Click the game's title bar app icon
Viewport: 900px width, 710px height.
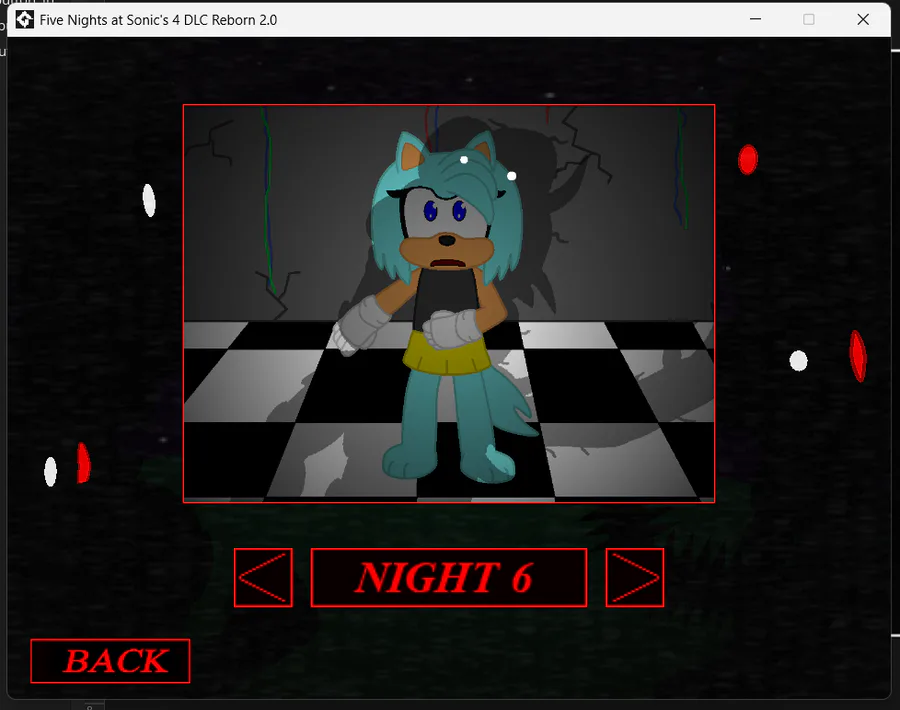click(24, 20)
